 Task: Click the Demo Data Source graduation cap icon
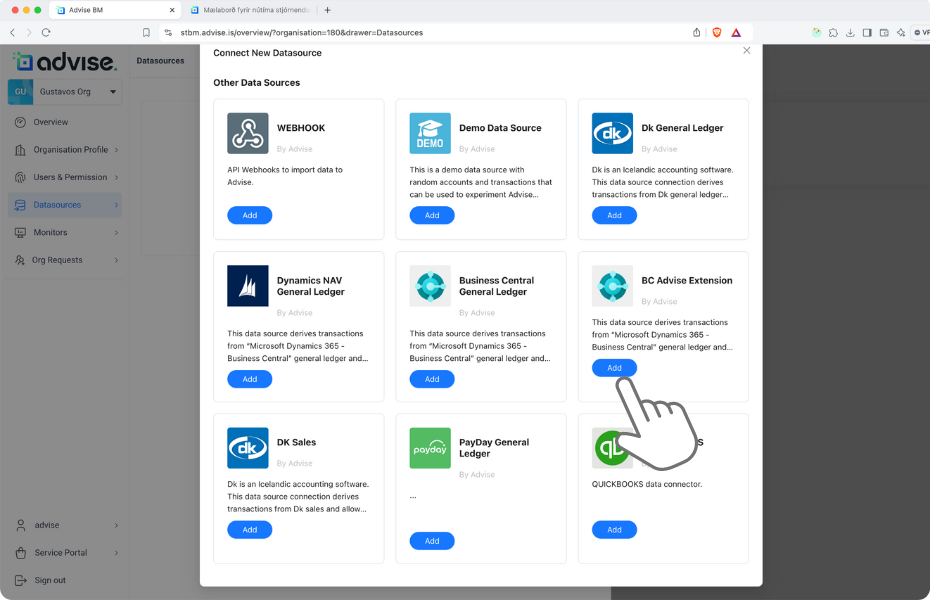[x=430, y=133]
